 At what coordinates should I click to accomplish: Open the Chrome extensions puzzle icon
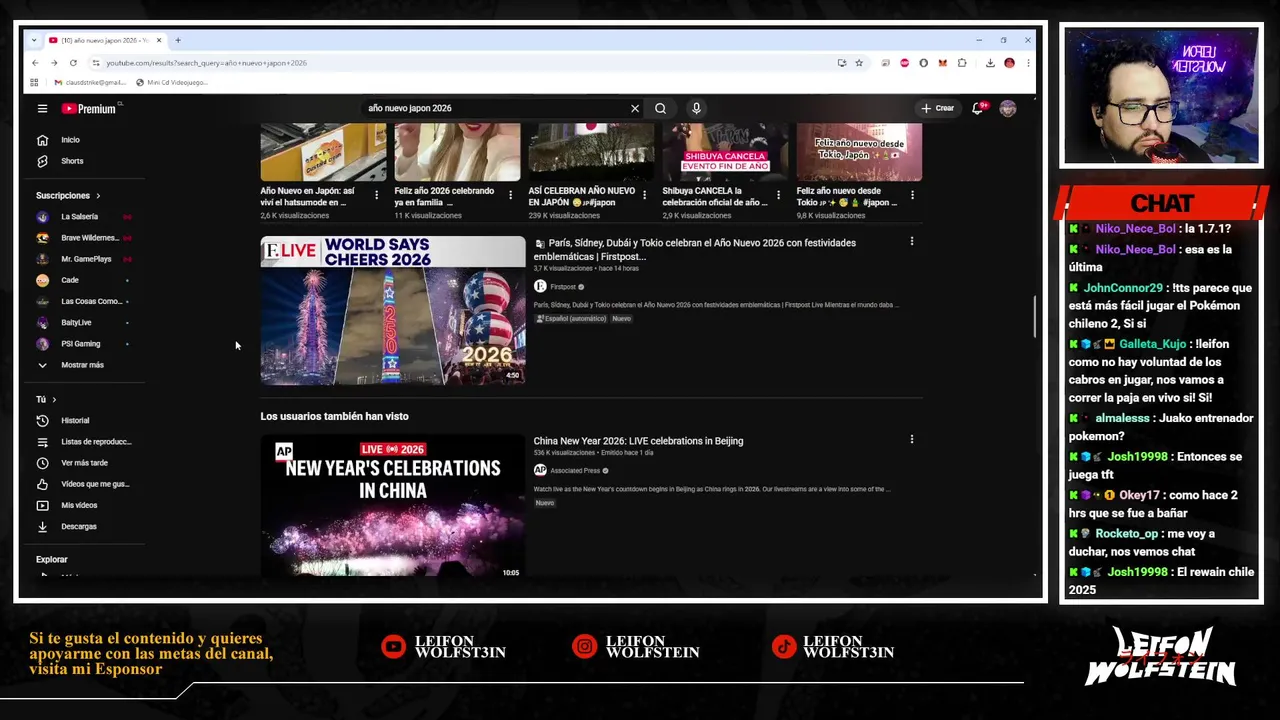tap(962, 63)
